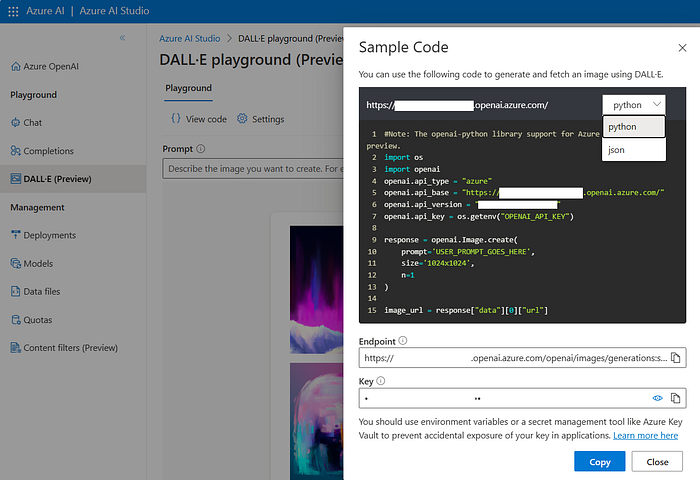Image resolution: width=700 pixels, height=480 pixels.
Task: Click into the Endpoint URL field
Action: [510, 357]
